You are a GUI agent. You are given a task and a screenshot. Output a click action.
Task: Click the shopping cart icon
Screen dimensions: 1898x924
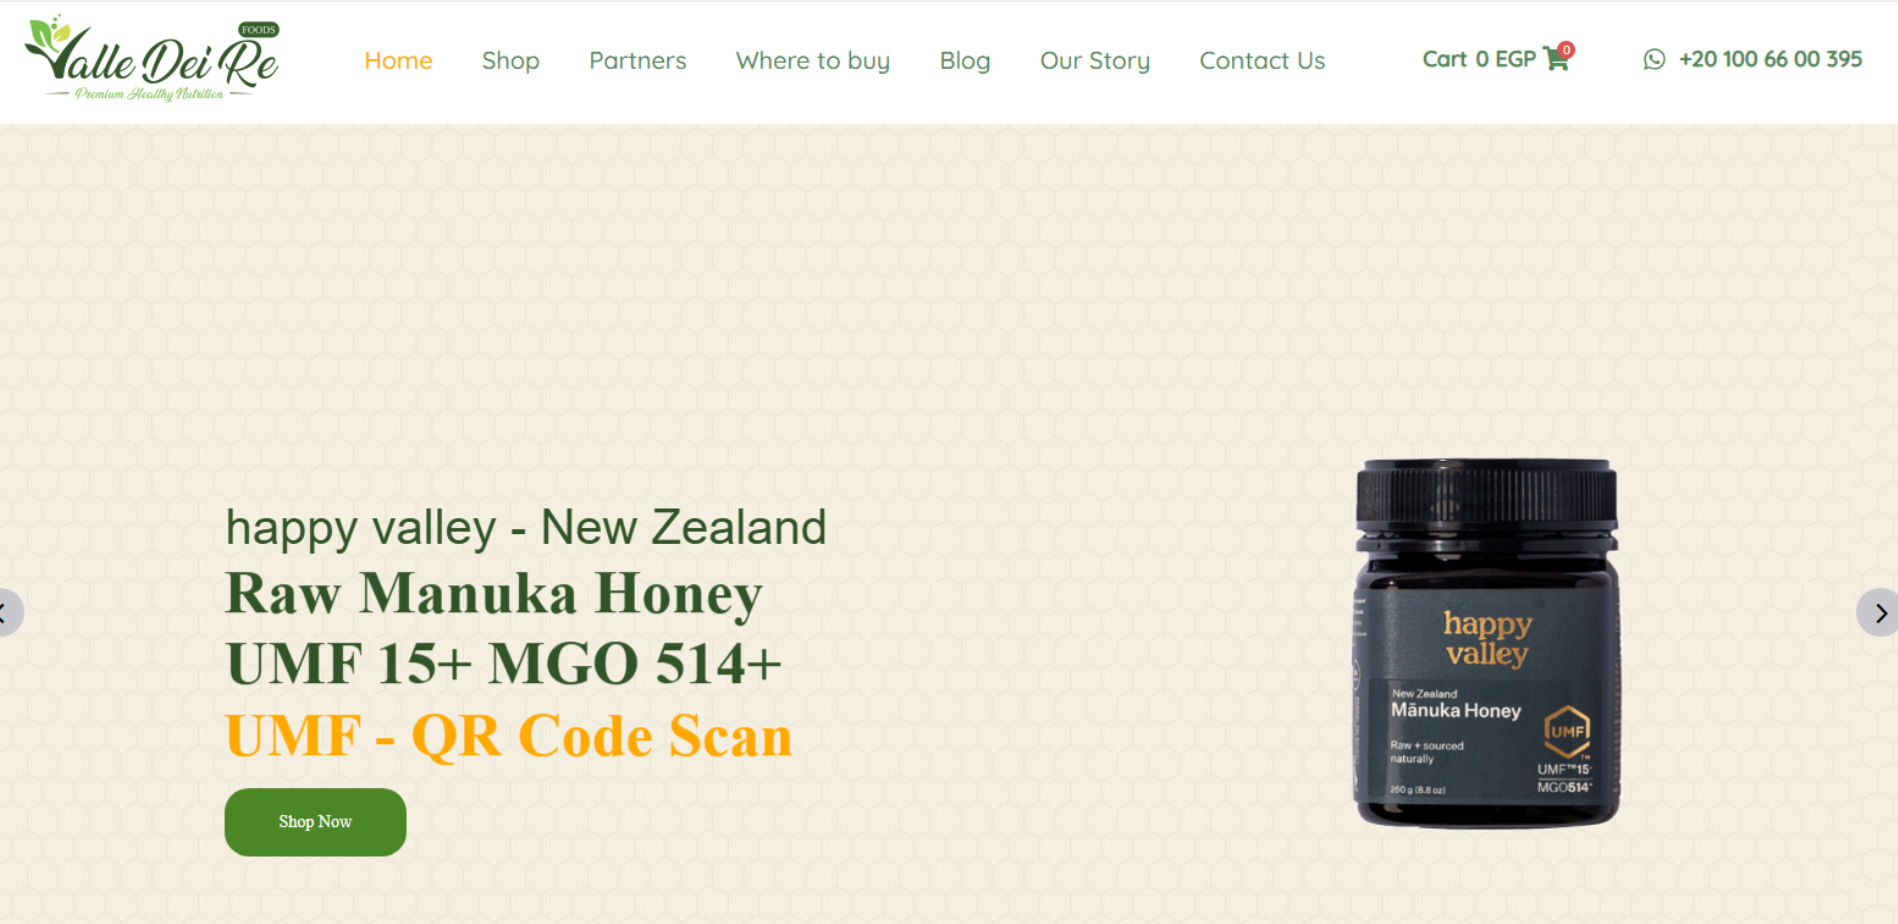(1555, 60)
